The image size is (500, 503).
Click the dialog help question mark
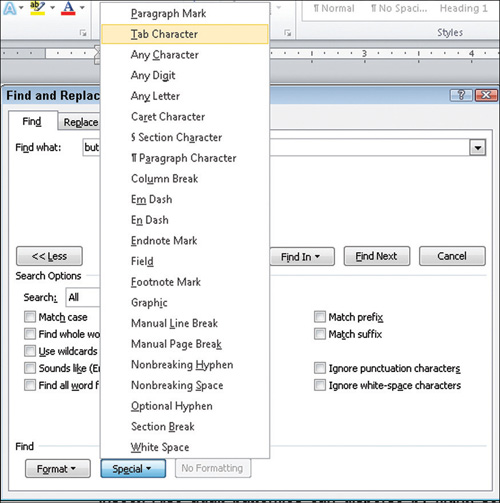[x=461, y=95]
